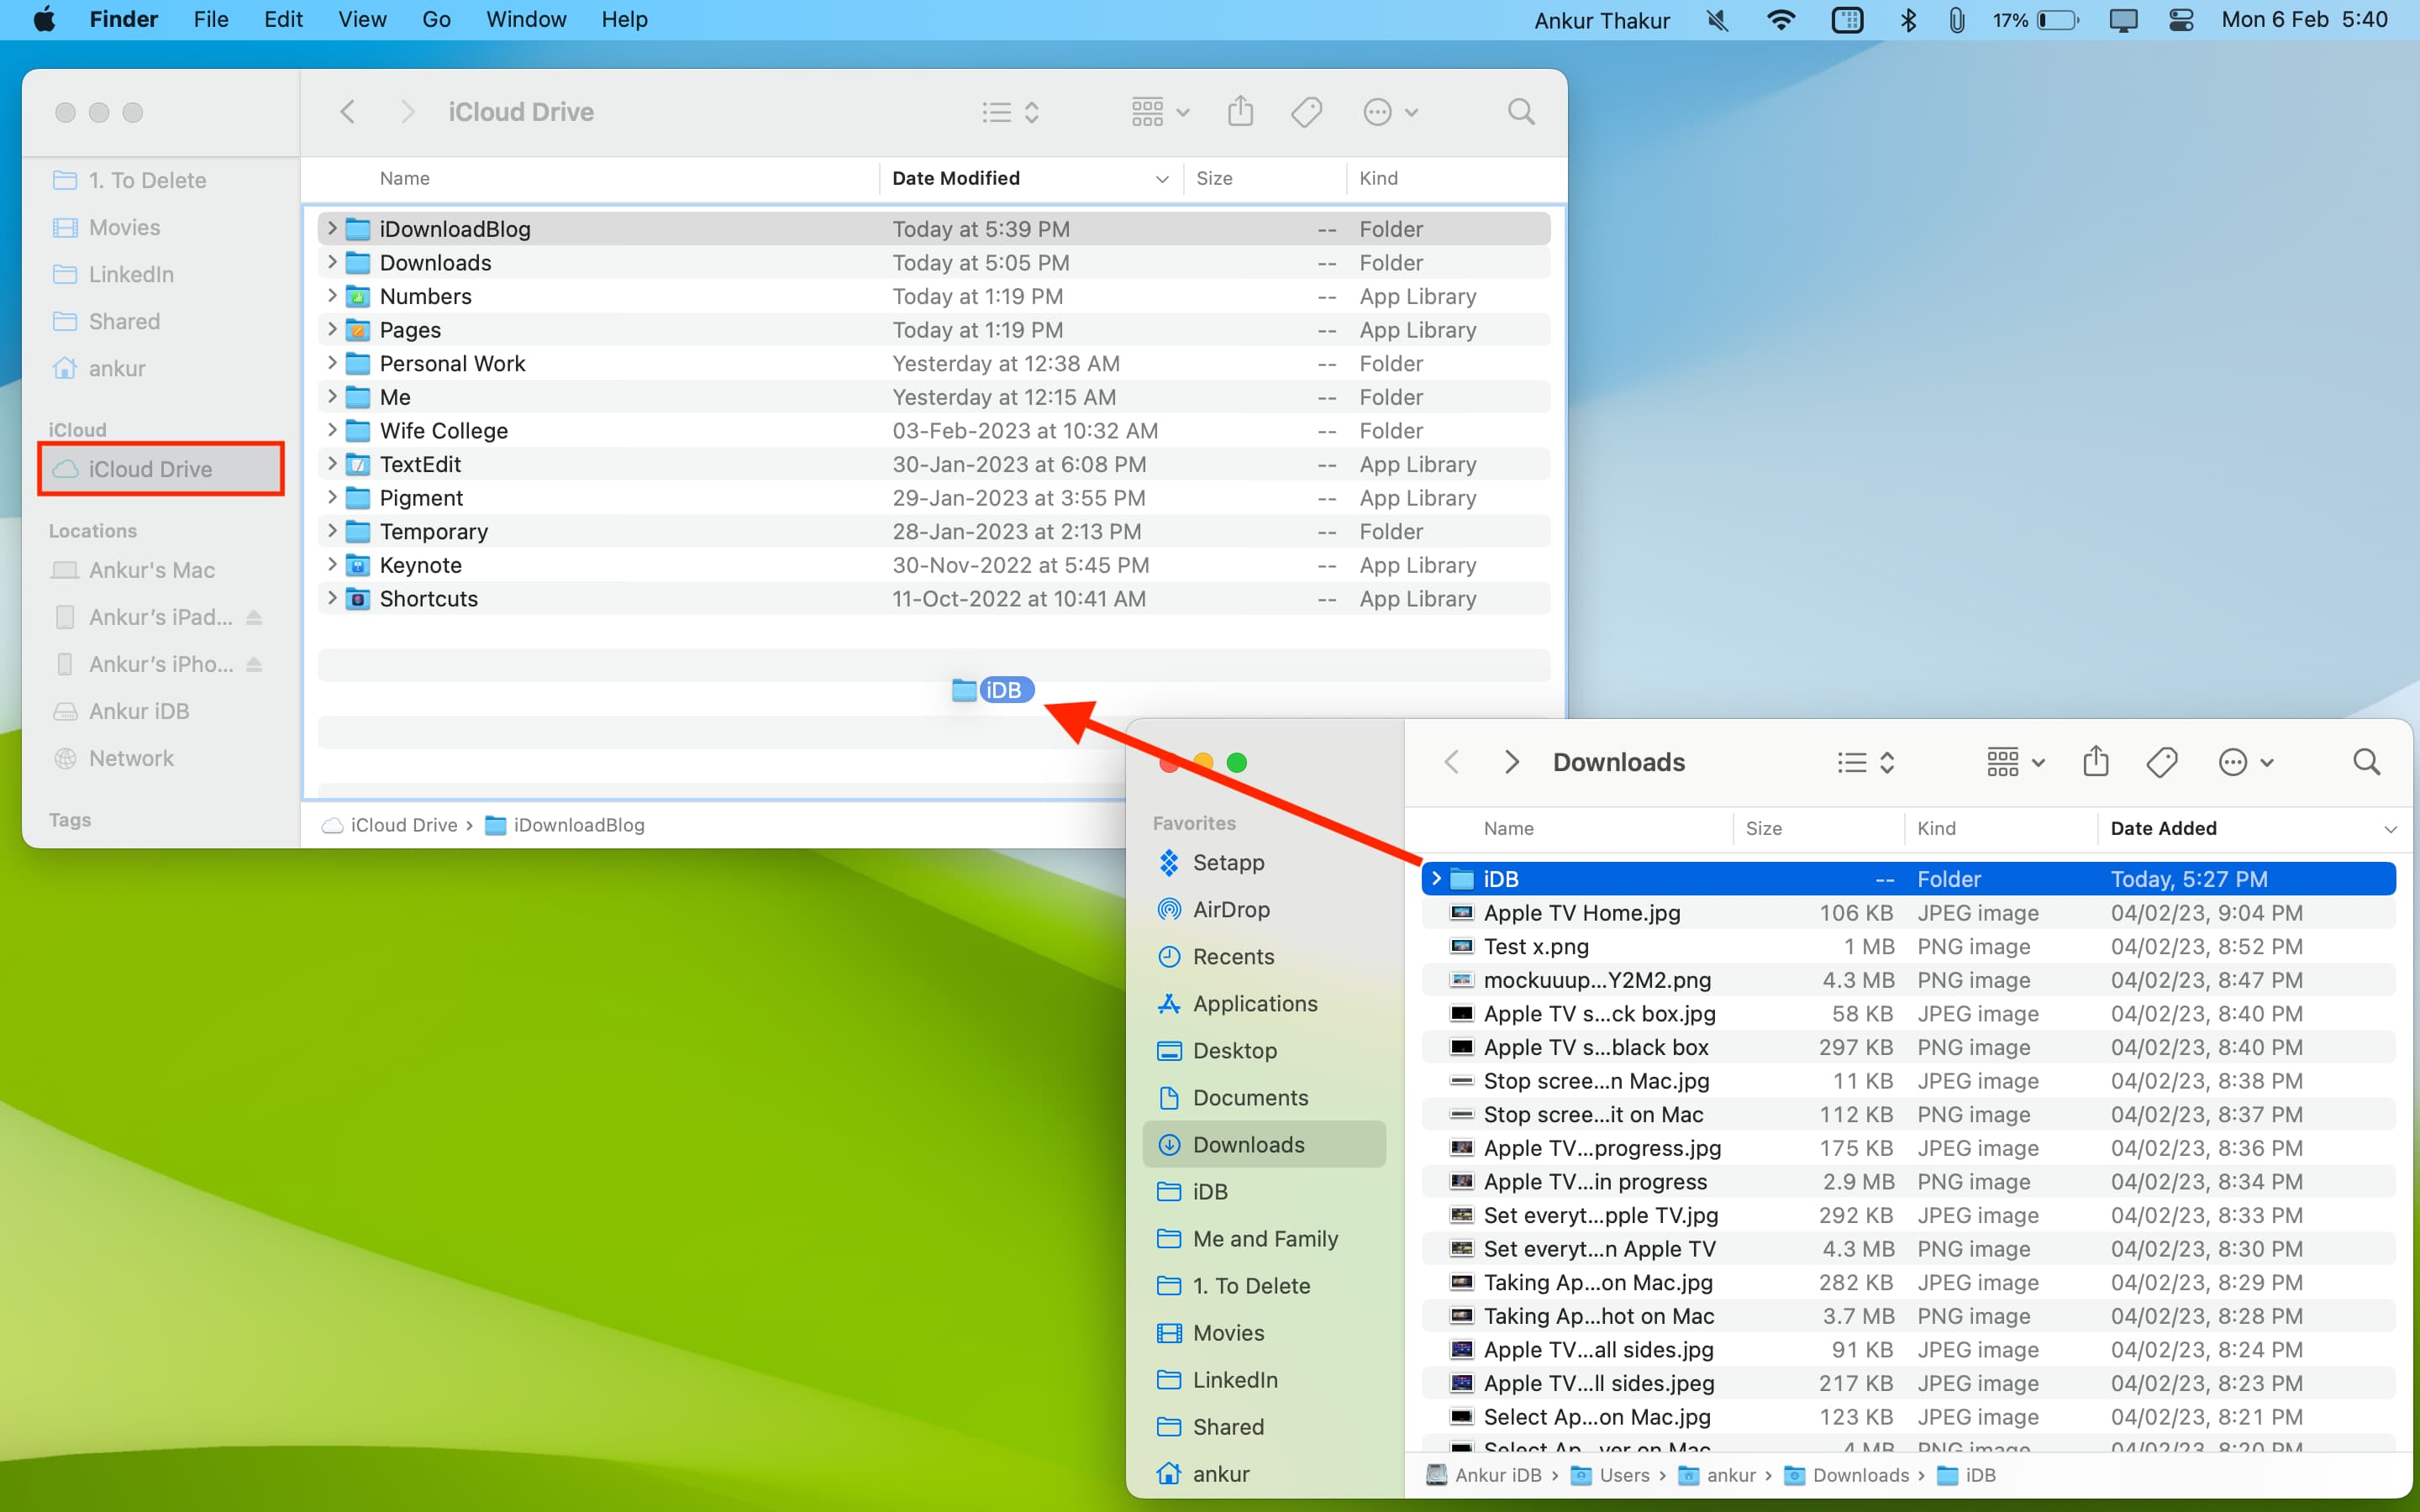The width and height of the screenshot is (2420, 1512).
Task: Select the Keynote folder row
Action: (934, 565)
